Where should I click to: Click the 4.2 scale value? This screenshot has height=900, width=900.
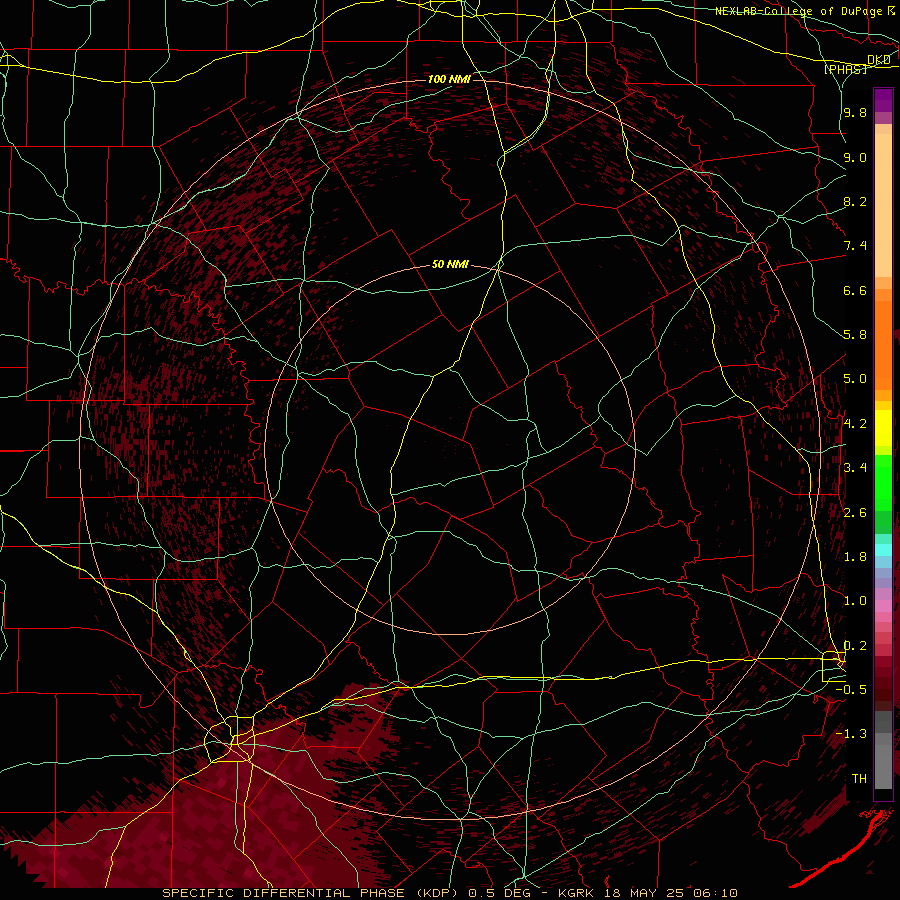pos(855,424)
